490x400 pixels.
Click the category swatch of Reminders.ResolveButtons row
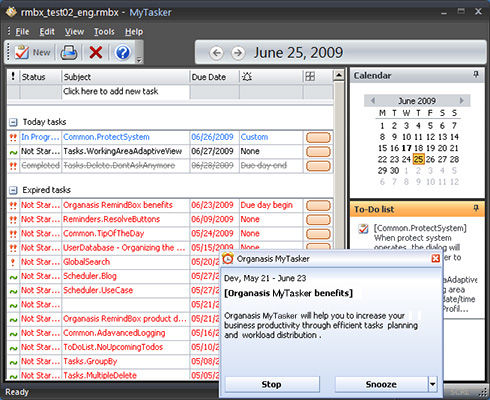318,220
